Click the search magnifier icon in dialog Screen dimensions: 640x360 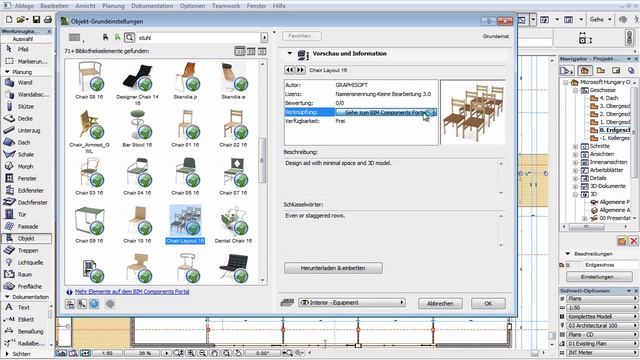tap(129, 38)
